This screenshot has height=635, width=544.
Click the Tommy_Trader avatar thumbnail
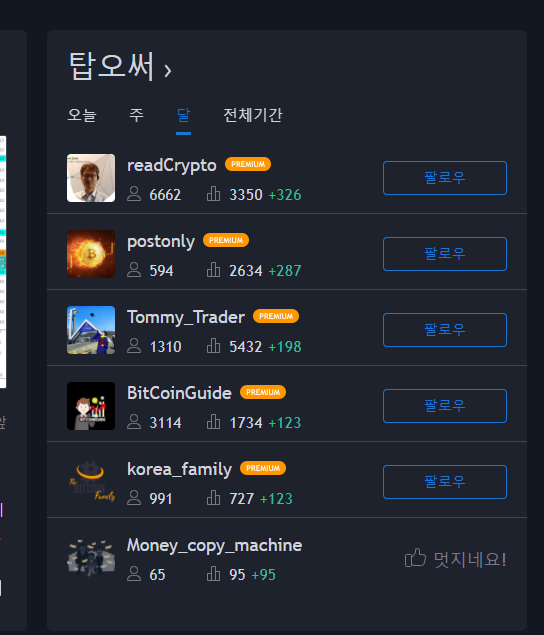[x=91, y=330]
